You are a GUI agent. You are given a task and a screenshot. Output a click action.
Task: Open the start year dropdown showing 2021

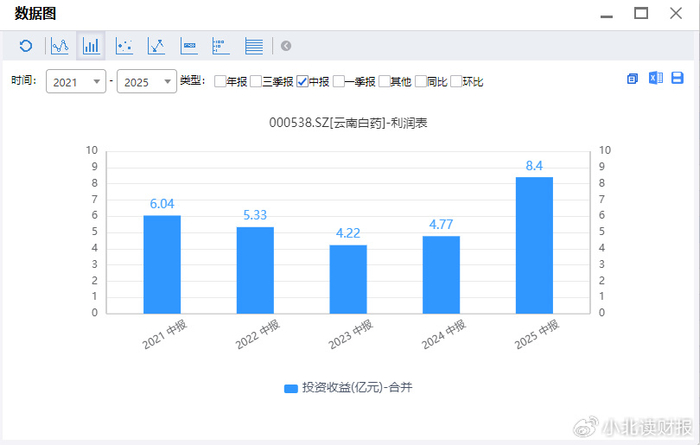point(76,82)
